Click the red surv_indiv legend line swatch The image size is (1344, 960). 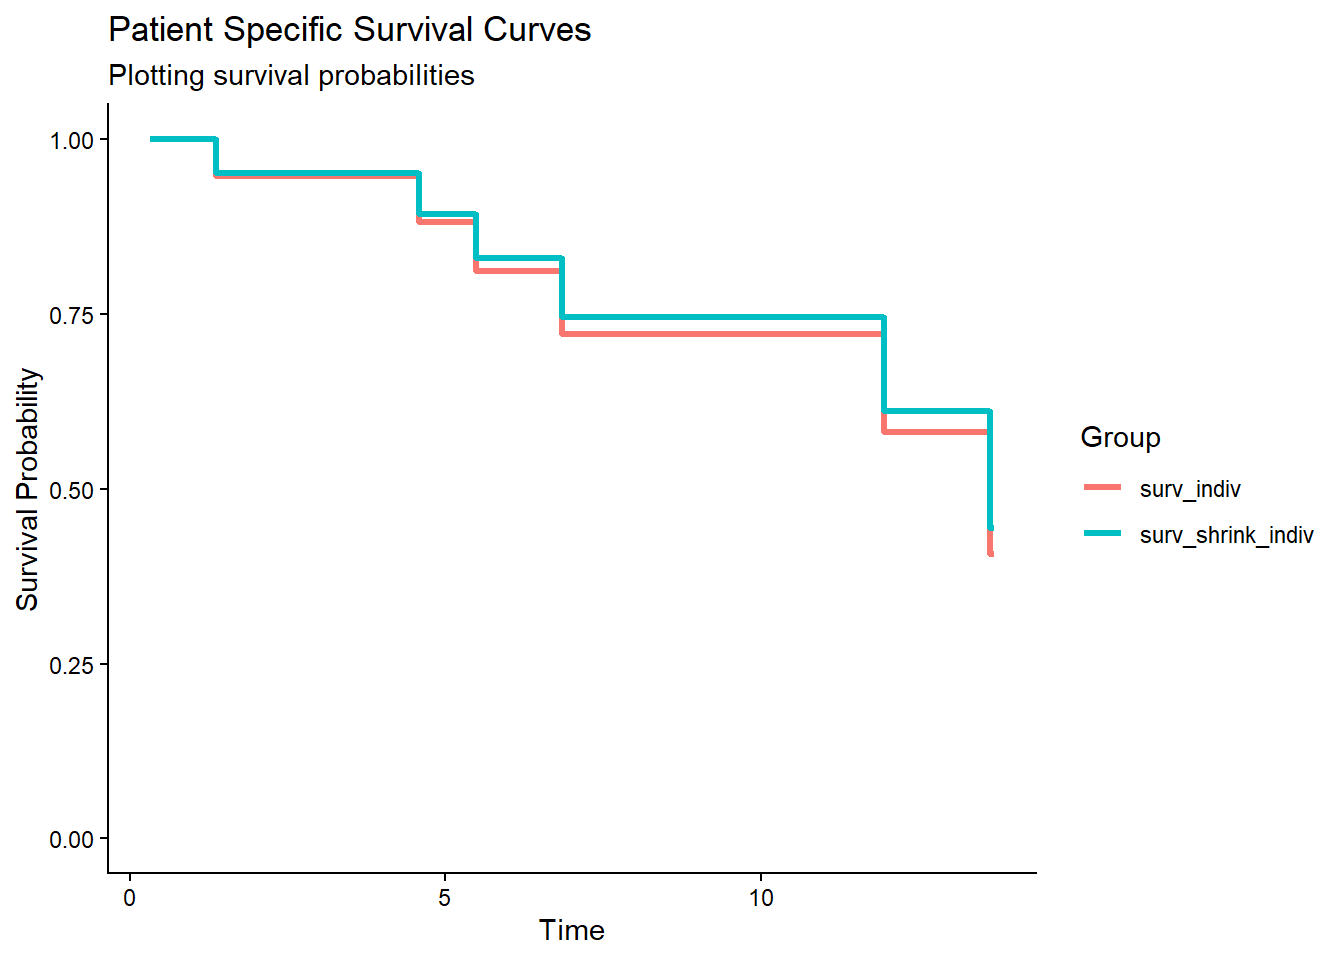coord(1102,488)
